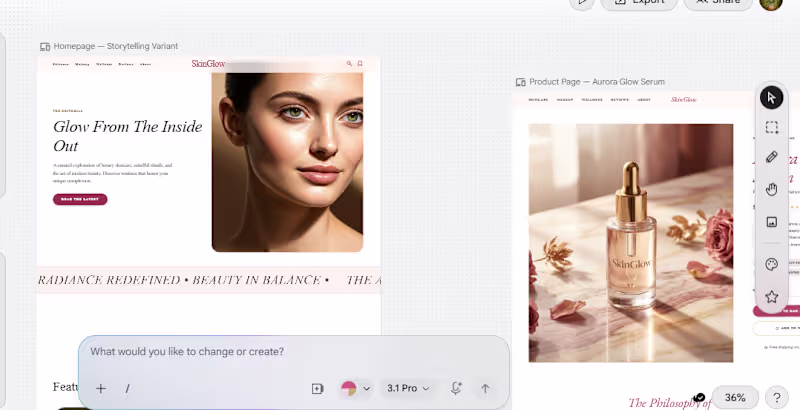800x410 pixels.
Task: Click the device icon beside Homepage title
Action: click(45, 46)
